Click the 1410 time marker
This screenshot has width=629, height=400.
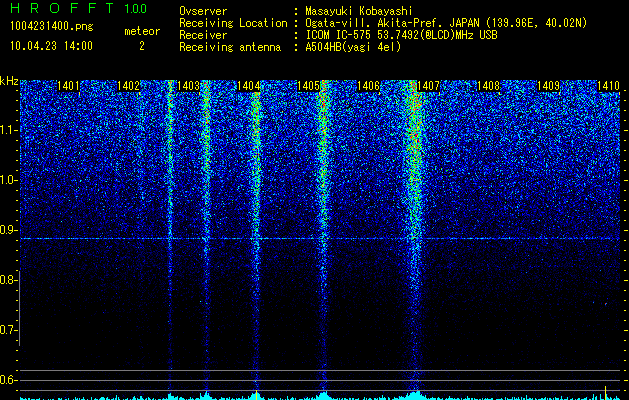click(x=609, y=86)
